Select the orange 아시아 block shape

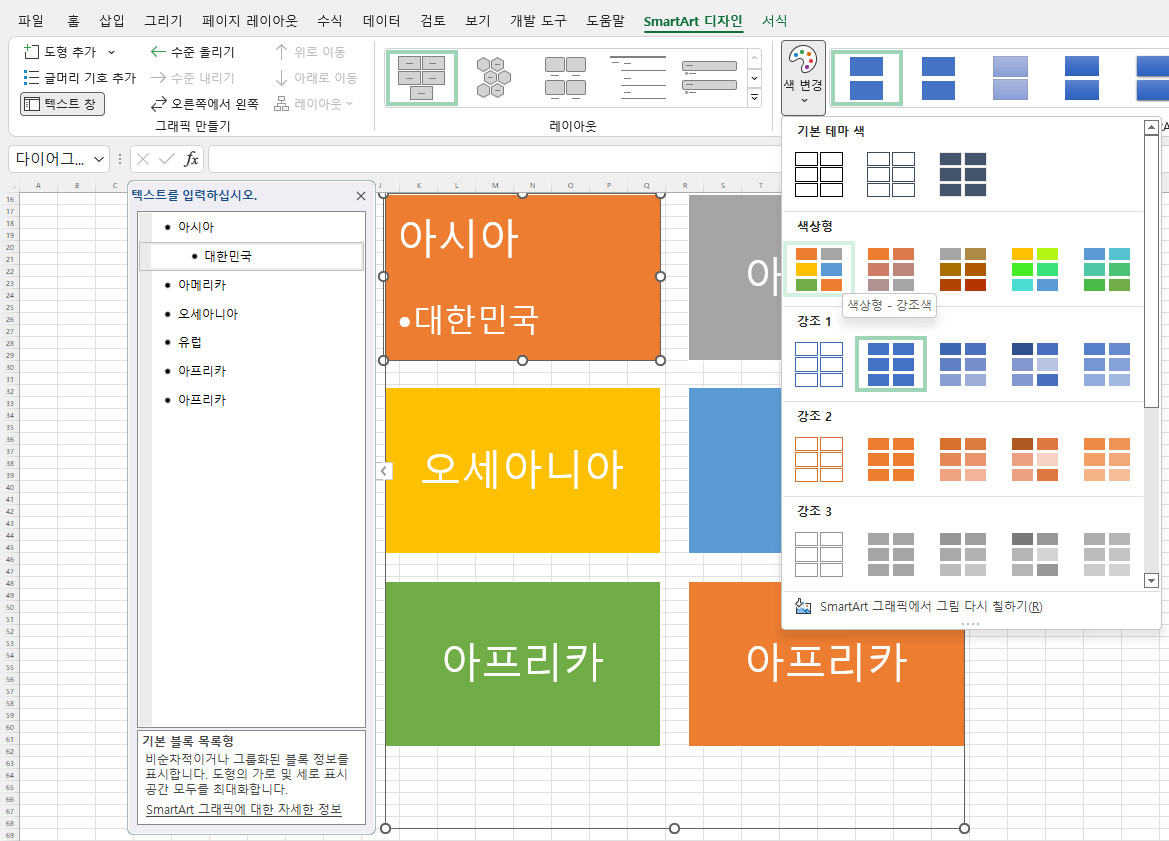pyautogui.click(x=523, y=277)
